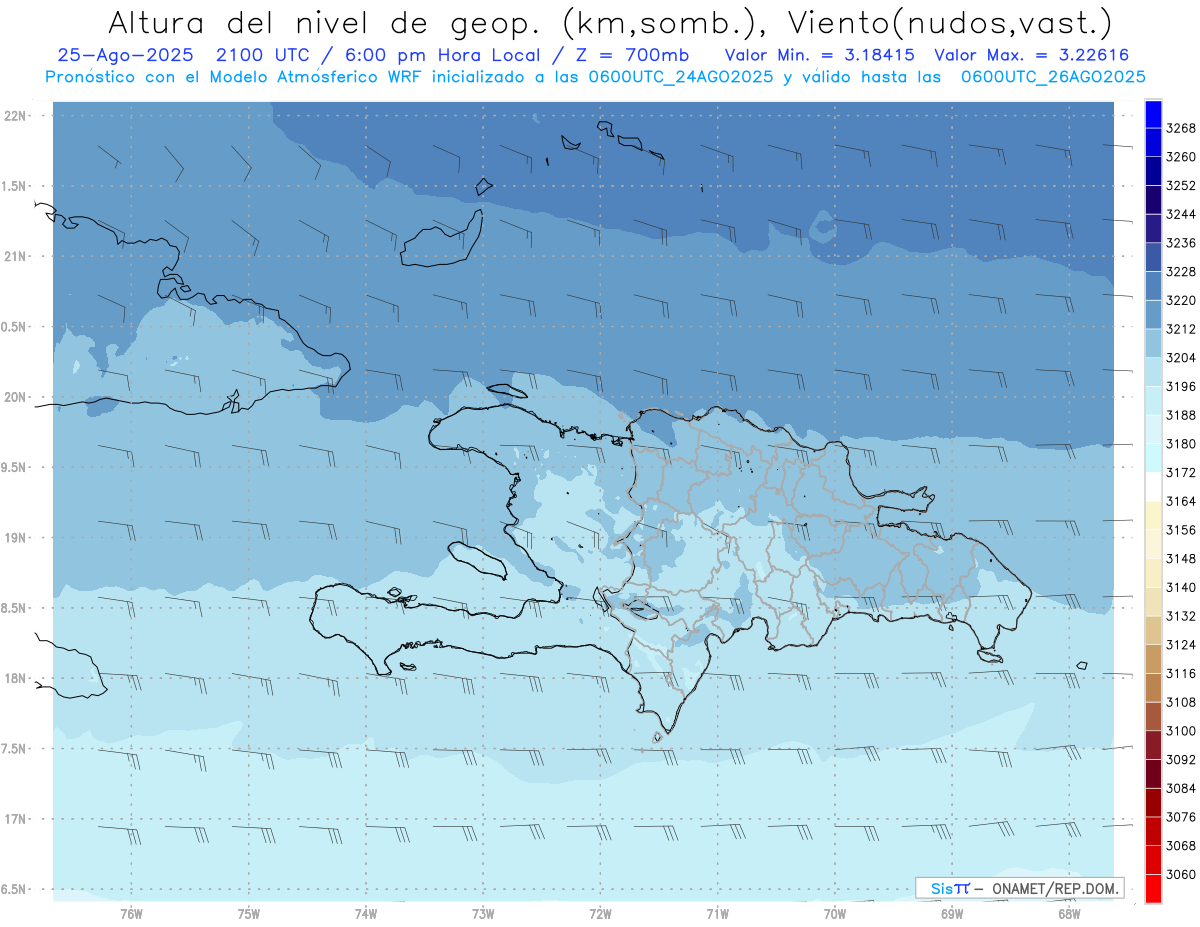This screenshot has width=1200, height=927.
Task: Click legend value 3148
Action: (1181, 559)
